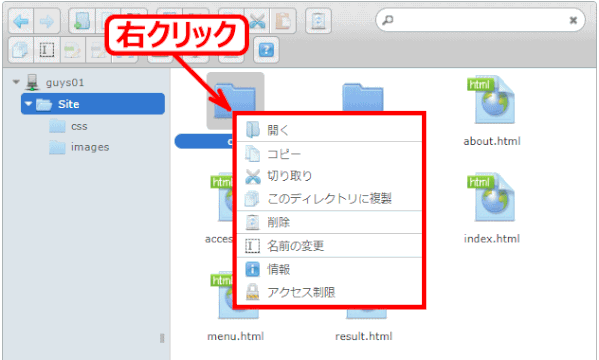Select the Site folder in the tree
The height and width of the screenshot is (360, 599).
pos(93,104)
